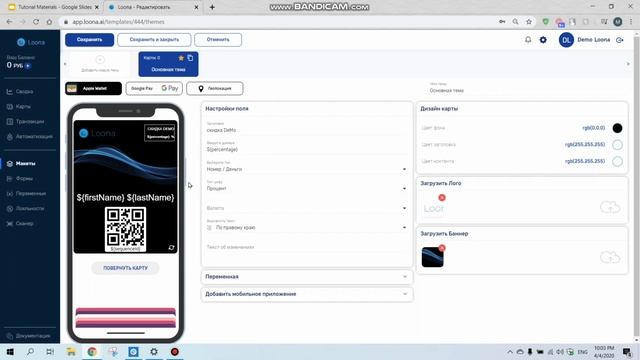Open the content color white swatch
The image size is (640, 360).
(x=617, y=161)
